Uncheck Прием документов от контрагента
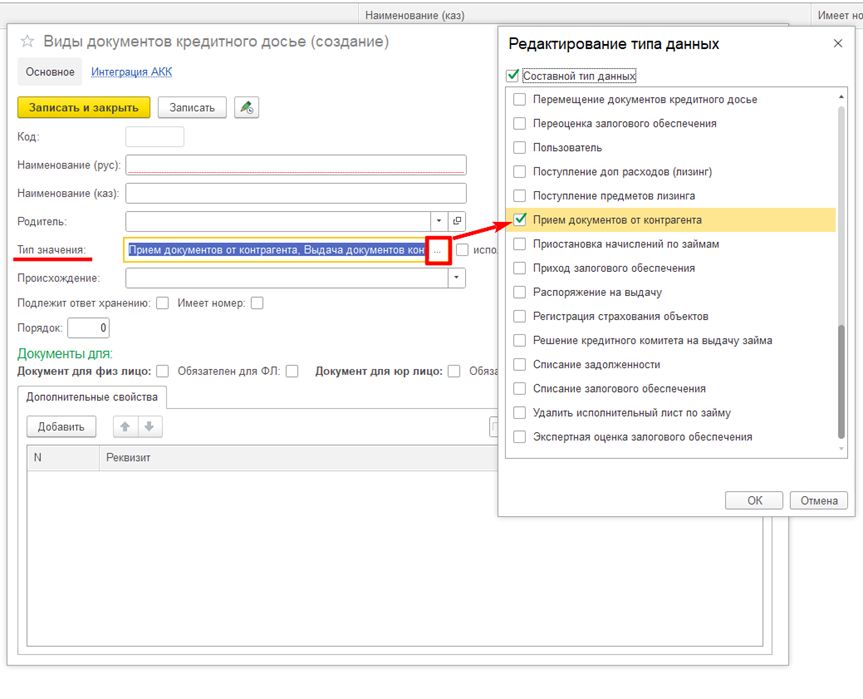 click(520, 220)
